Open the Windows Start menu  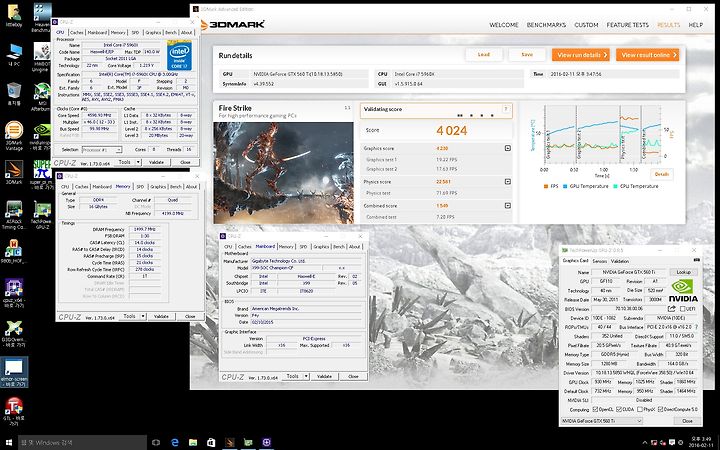[9, 443]
